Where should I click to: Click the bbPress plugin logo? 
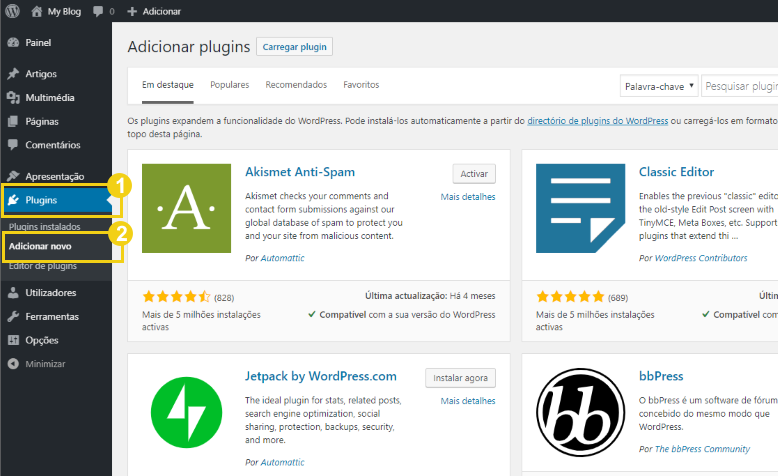[581, 412]
